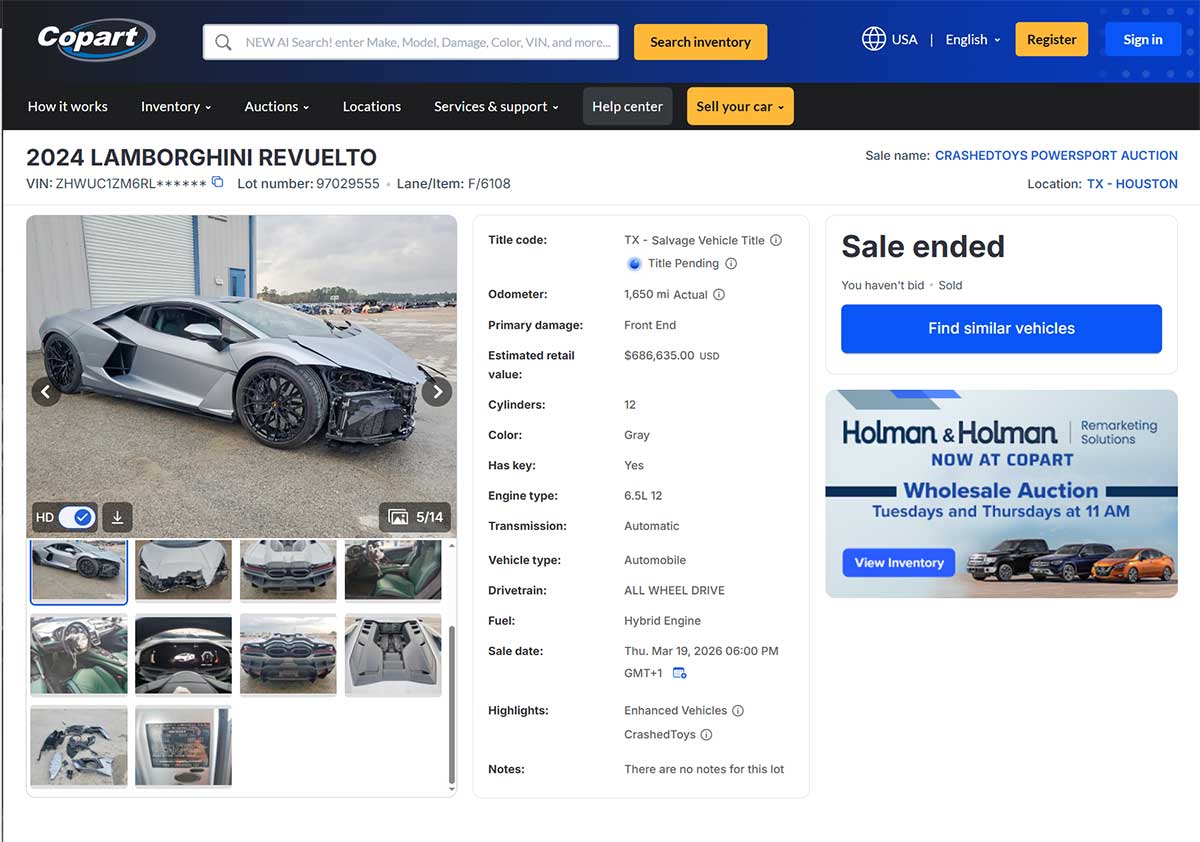Image resolution: width=1200 pixels, height=842 pixels.
Task: Copy the VIN using the copy icon
Action: (x=217, y=183)
